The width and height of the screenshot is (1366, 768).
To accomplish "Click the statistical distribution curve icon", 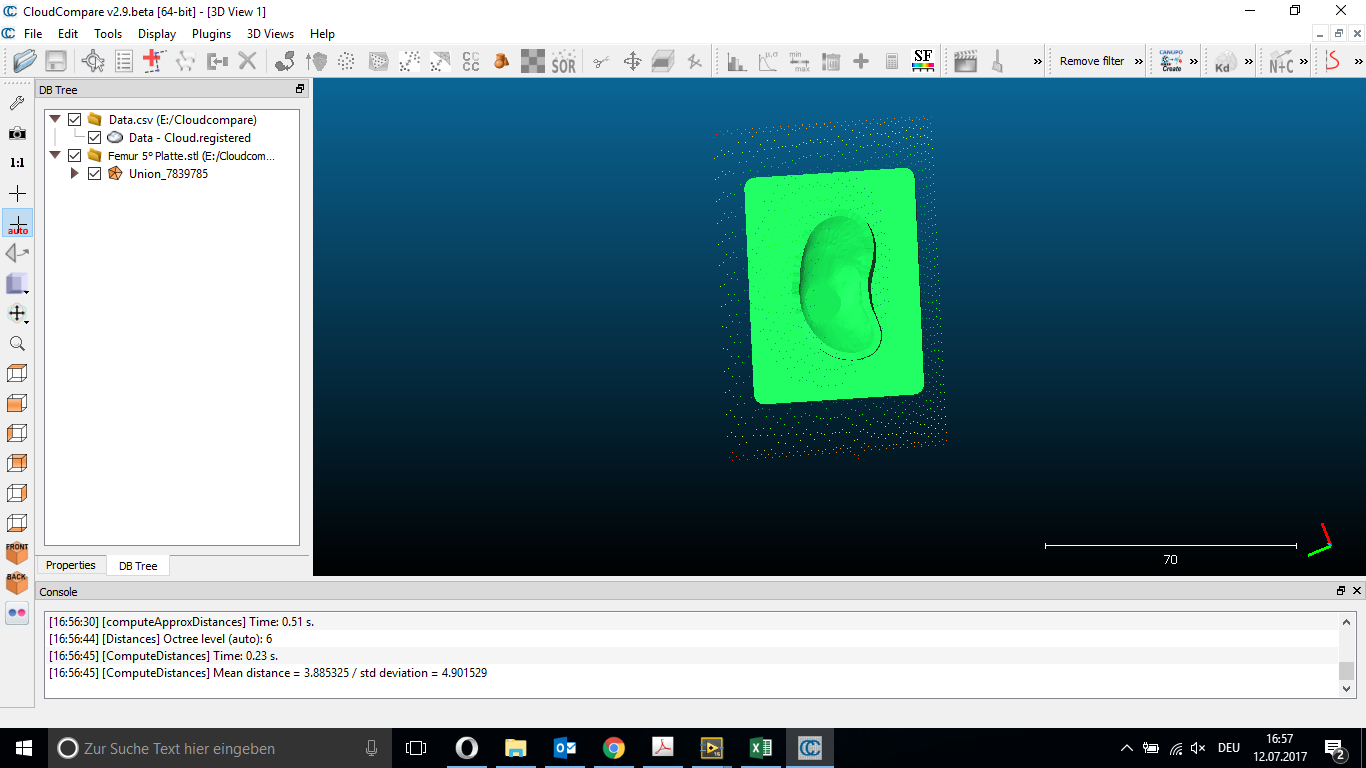I will pos(768,61).
